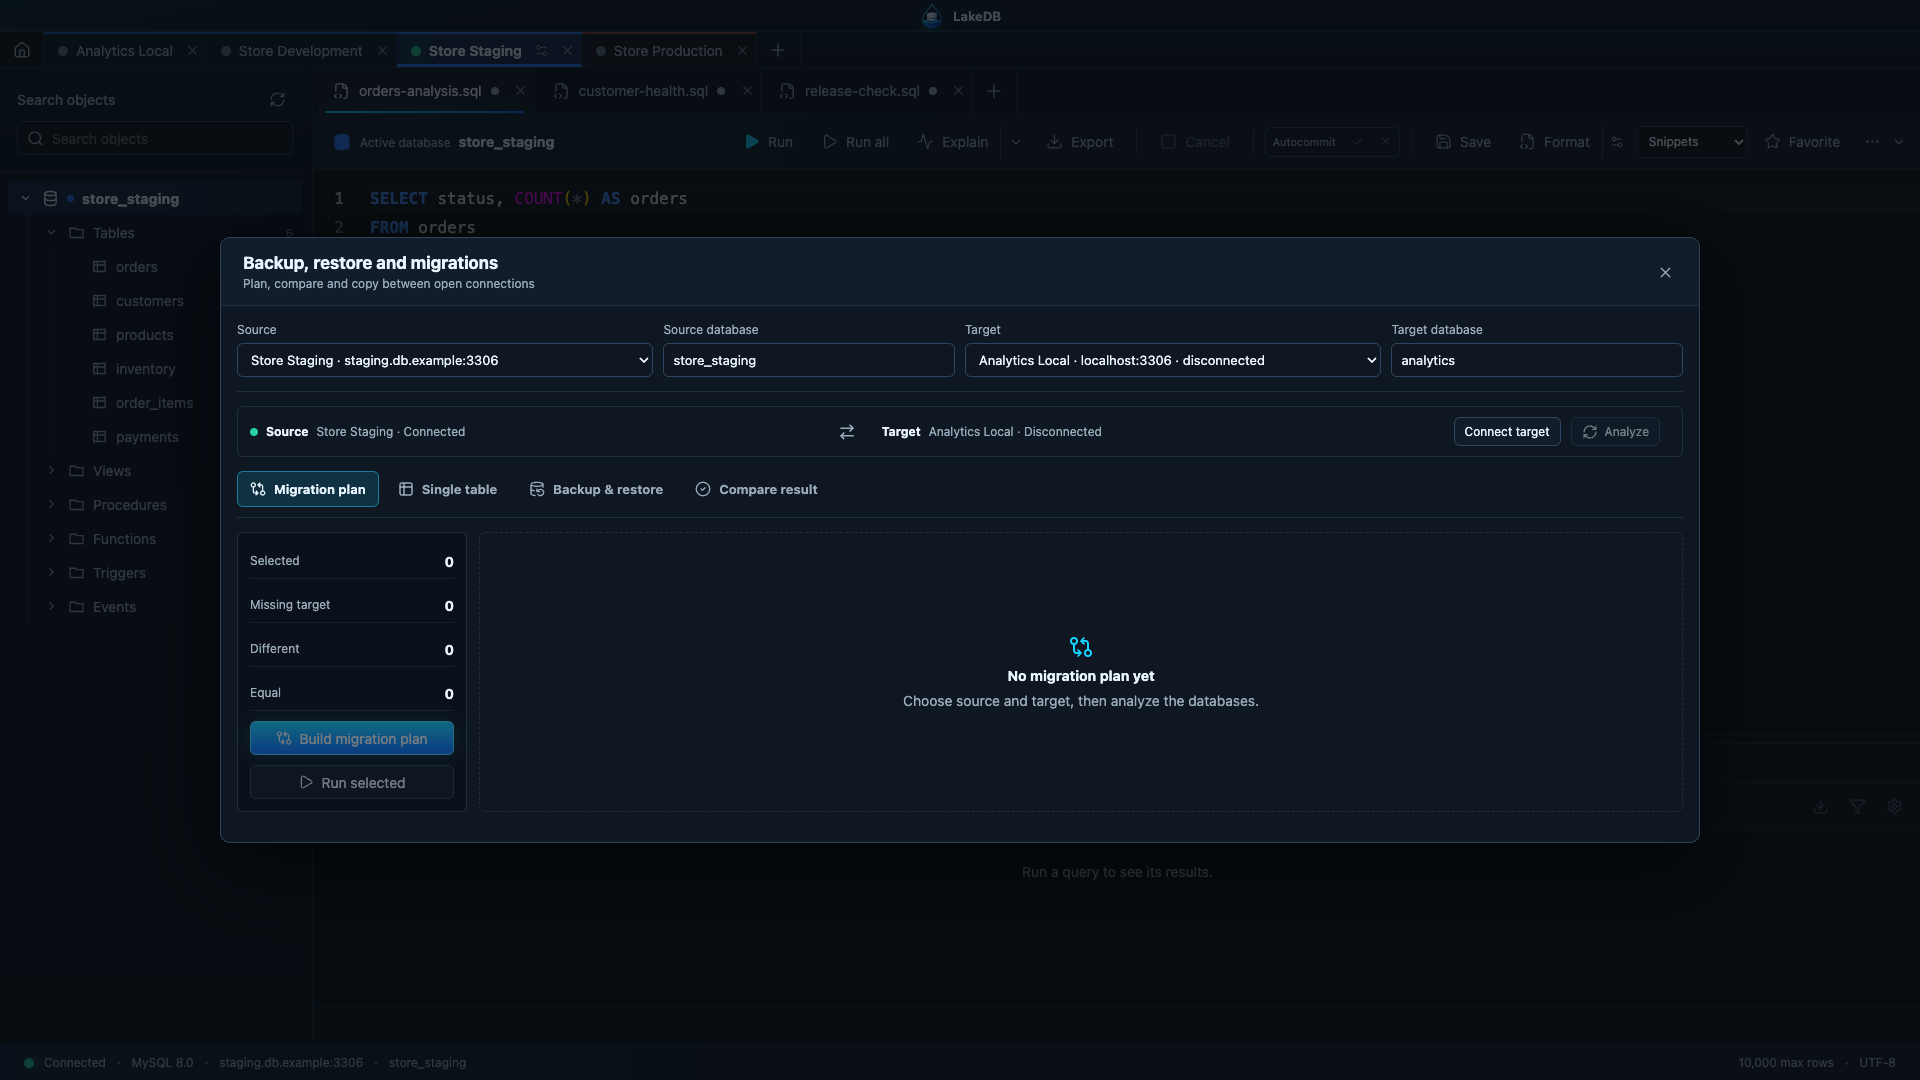This screenshot has width=1920, height=1080.
Task: Switch to the Single table tab
Action: [448, 489]
